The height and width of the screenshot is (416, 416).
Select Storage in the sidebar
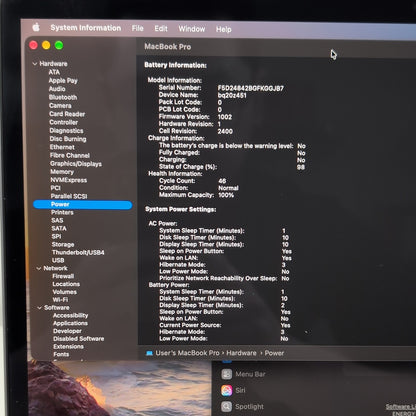point(63,244)
